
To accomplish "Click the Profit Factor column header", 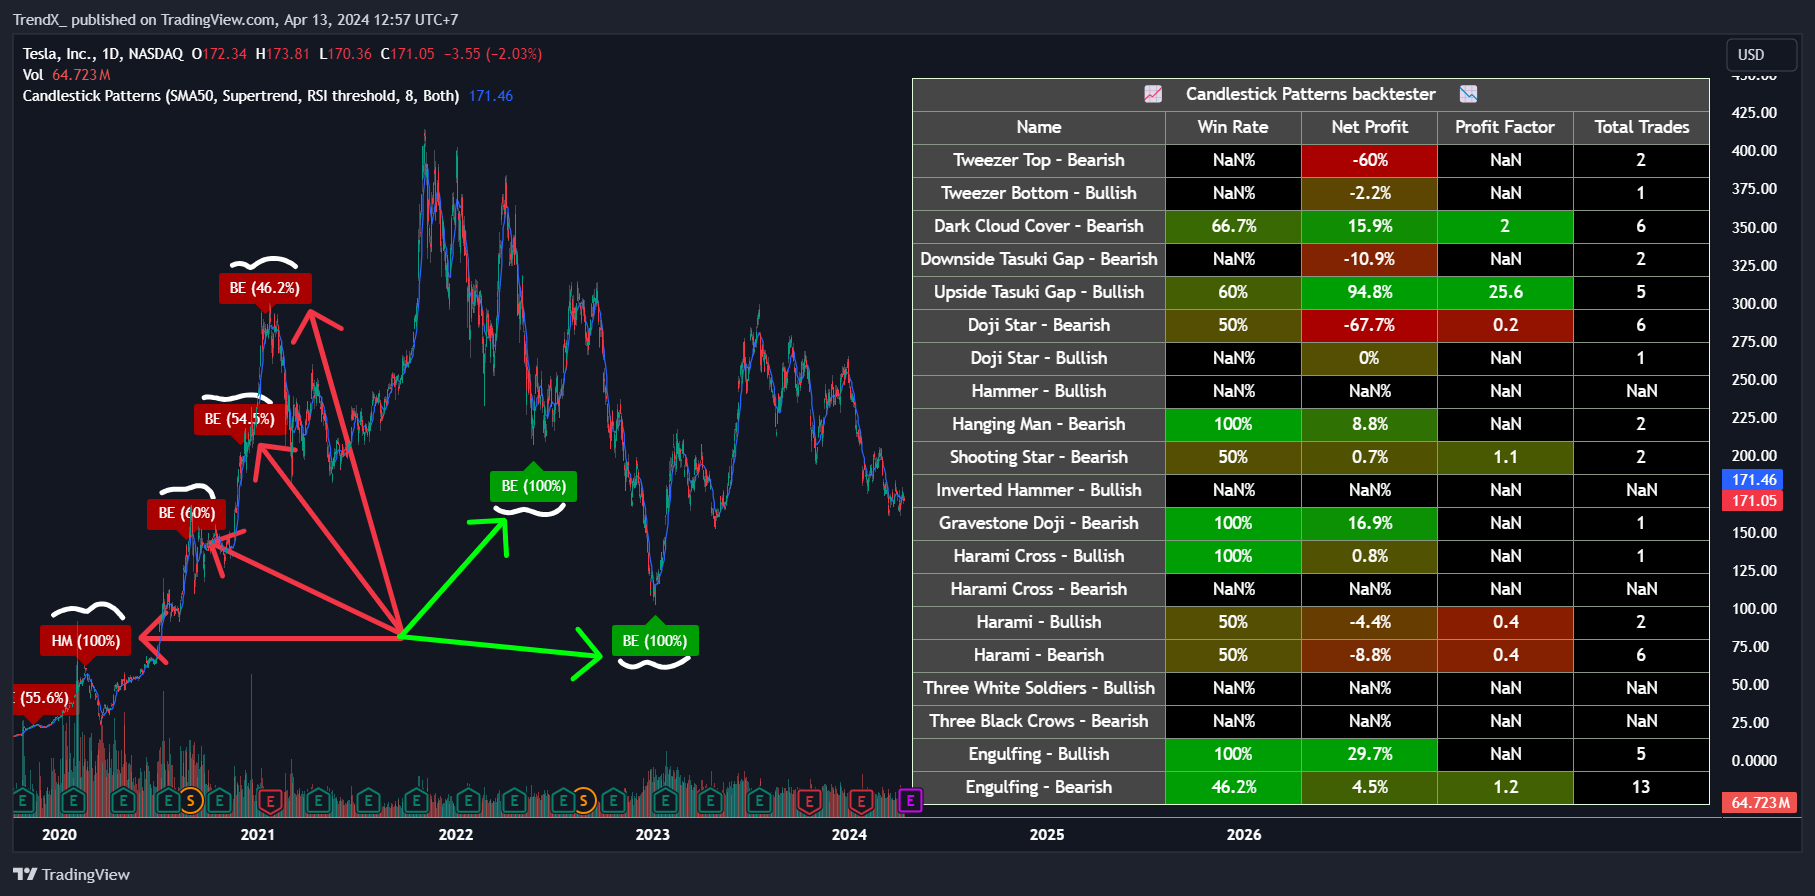I will pyautogui.click(x=1505, y=127).
